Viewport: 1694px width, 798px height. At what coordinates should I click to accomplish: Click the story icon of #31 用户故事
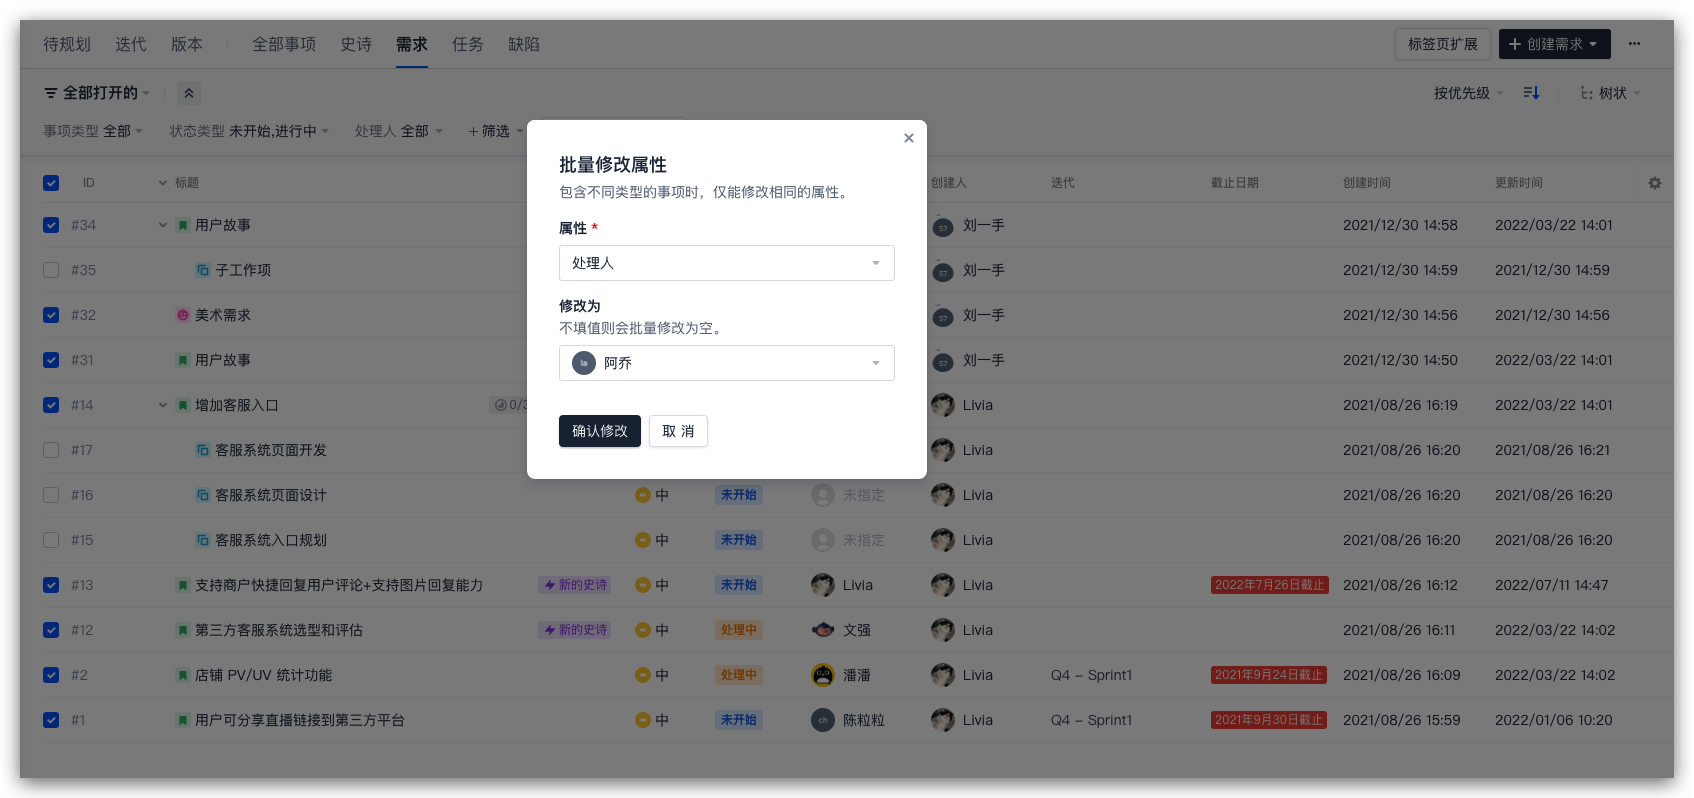tap(183, 360)
